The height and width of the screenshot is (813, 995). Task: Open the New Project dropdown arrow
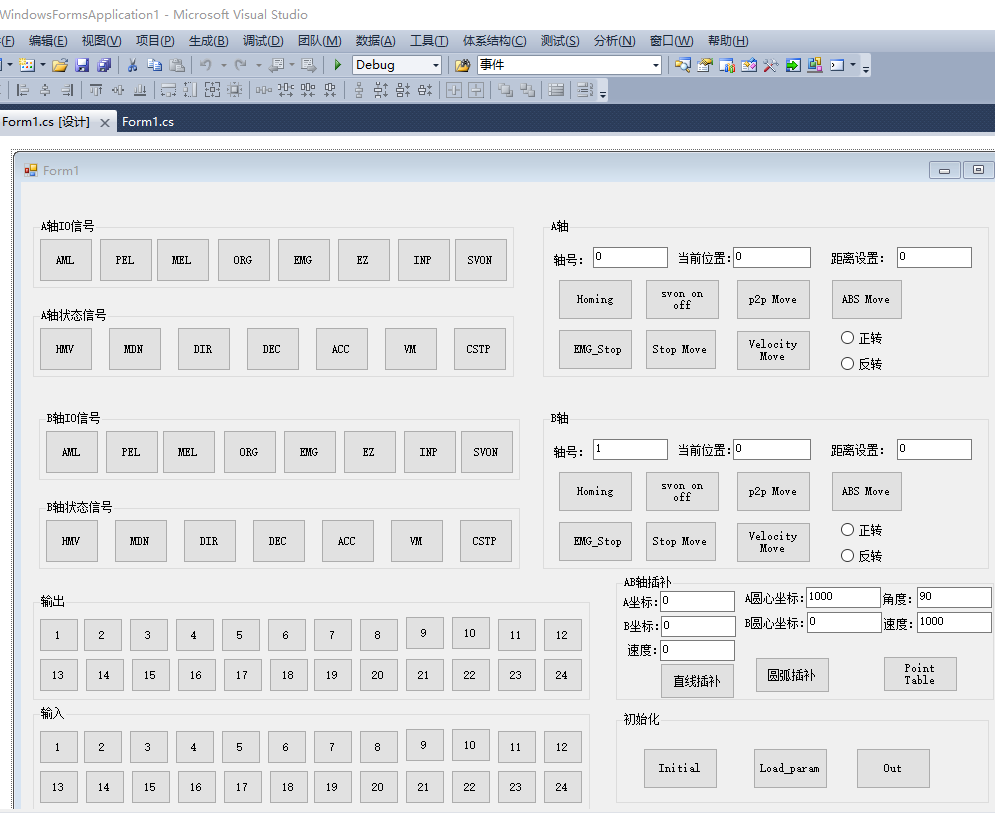(10, 65)
